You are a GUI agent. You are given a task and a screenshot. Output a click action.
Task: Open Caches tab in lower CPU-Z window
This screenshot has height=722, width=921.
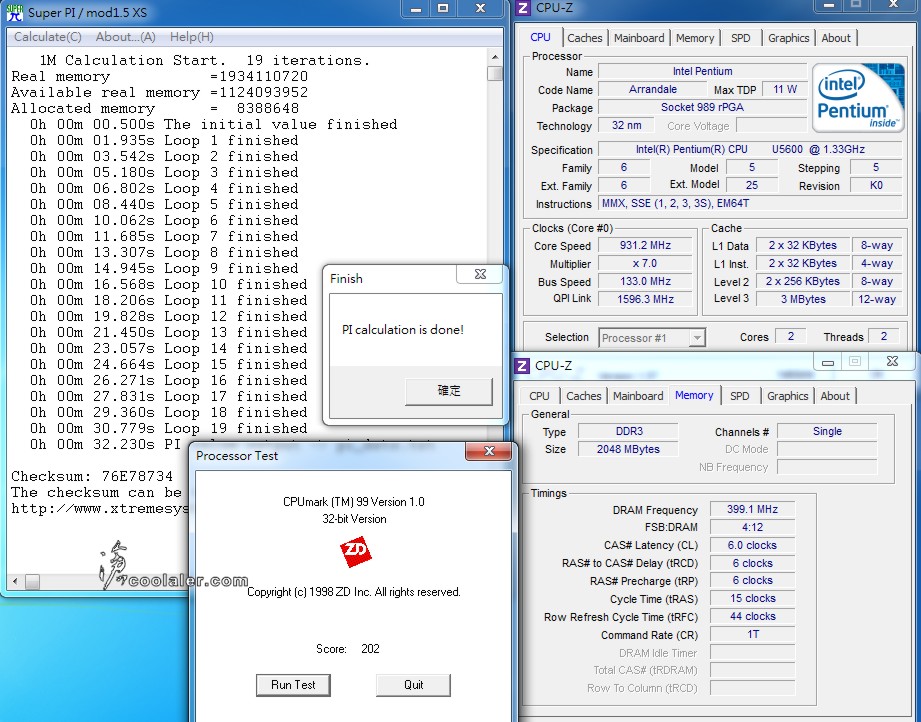tap(583, 396)
